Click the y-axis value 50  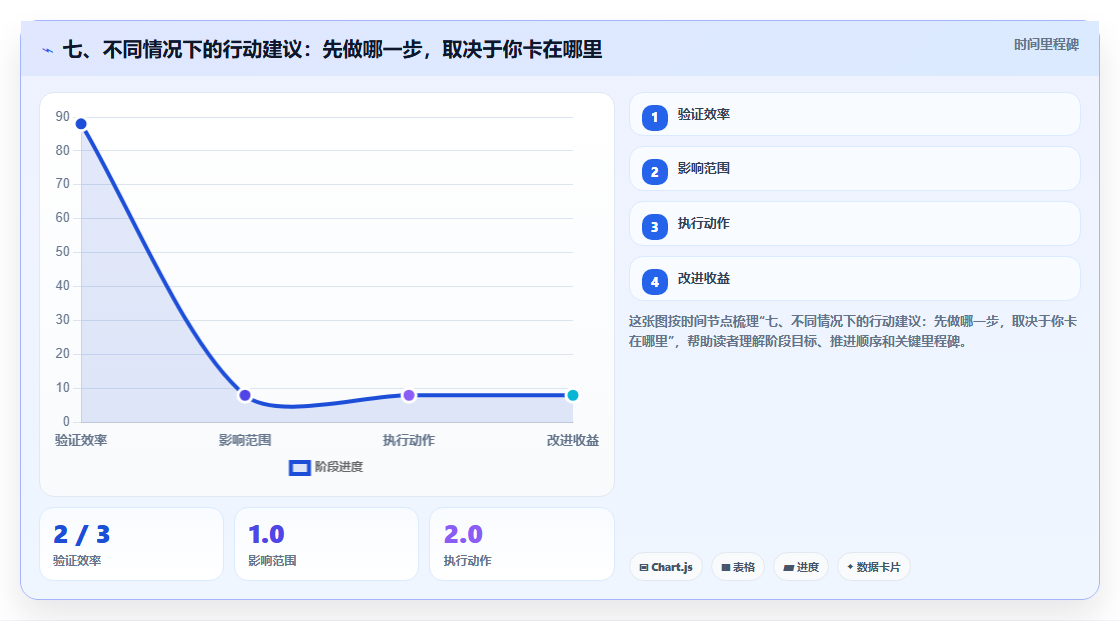[x=63, y=252]
